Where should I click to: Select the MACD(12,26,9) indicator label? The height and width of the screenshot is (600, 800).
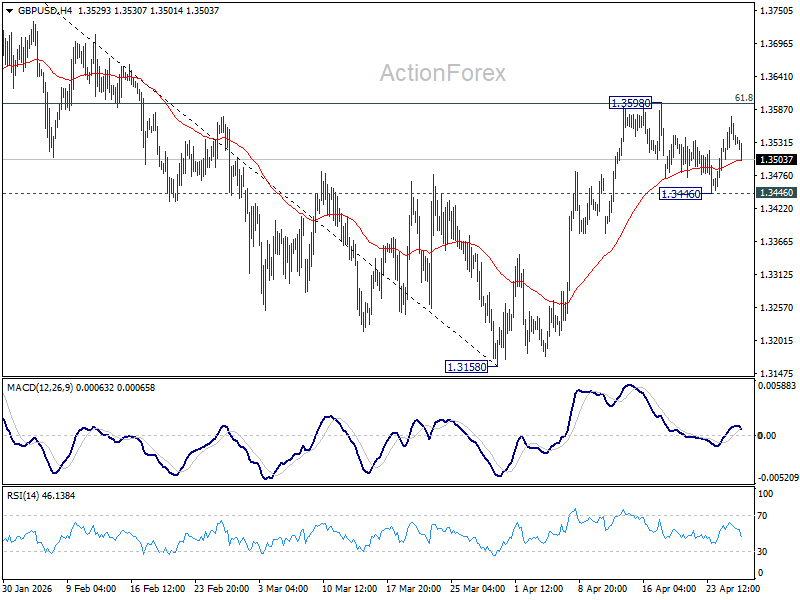point(41,388)
